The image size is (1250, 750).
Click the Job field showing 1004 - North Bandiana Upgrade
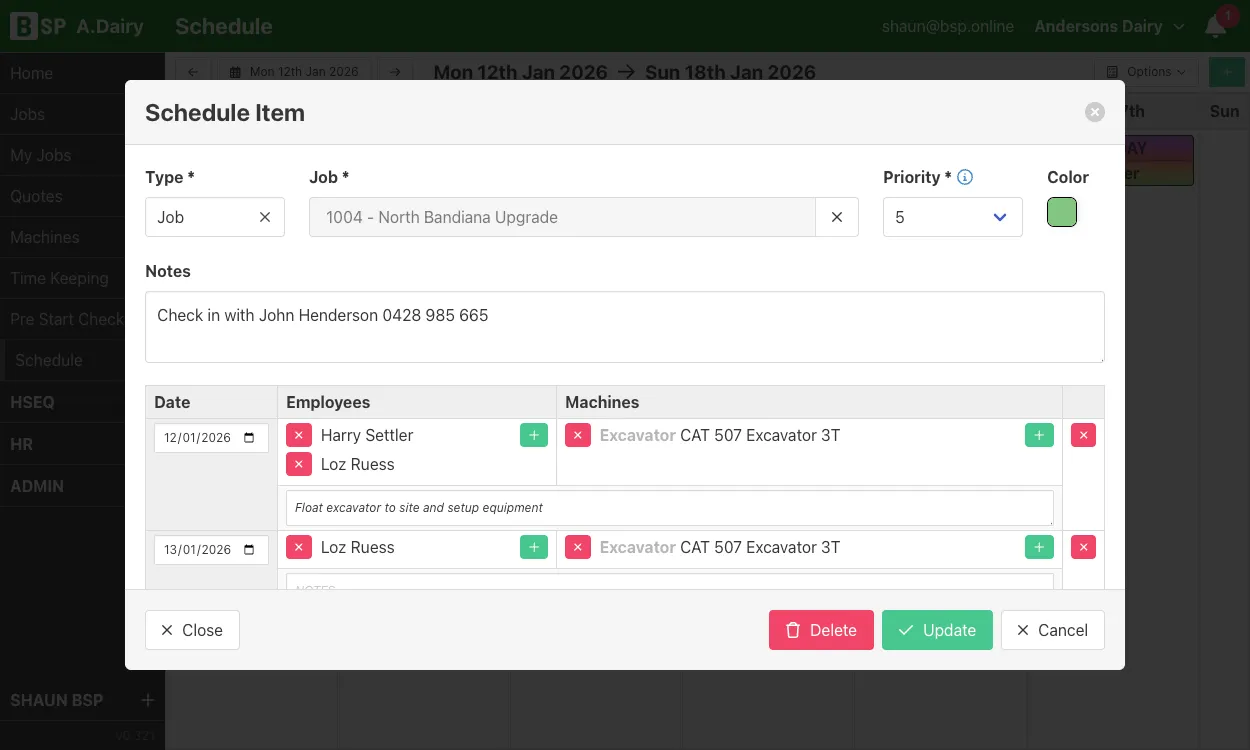pyautogui.click(x=562, y=217)
